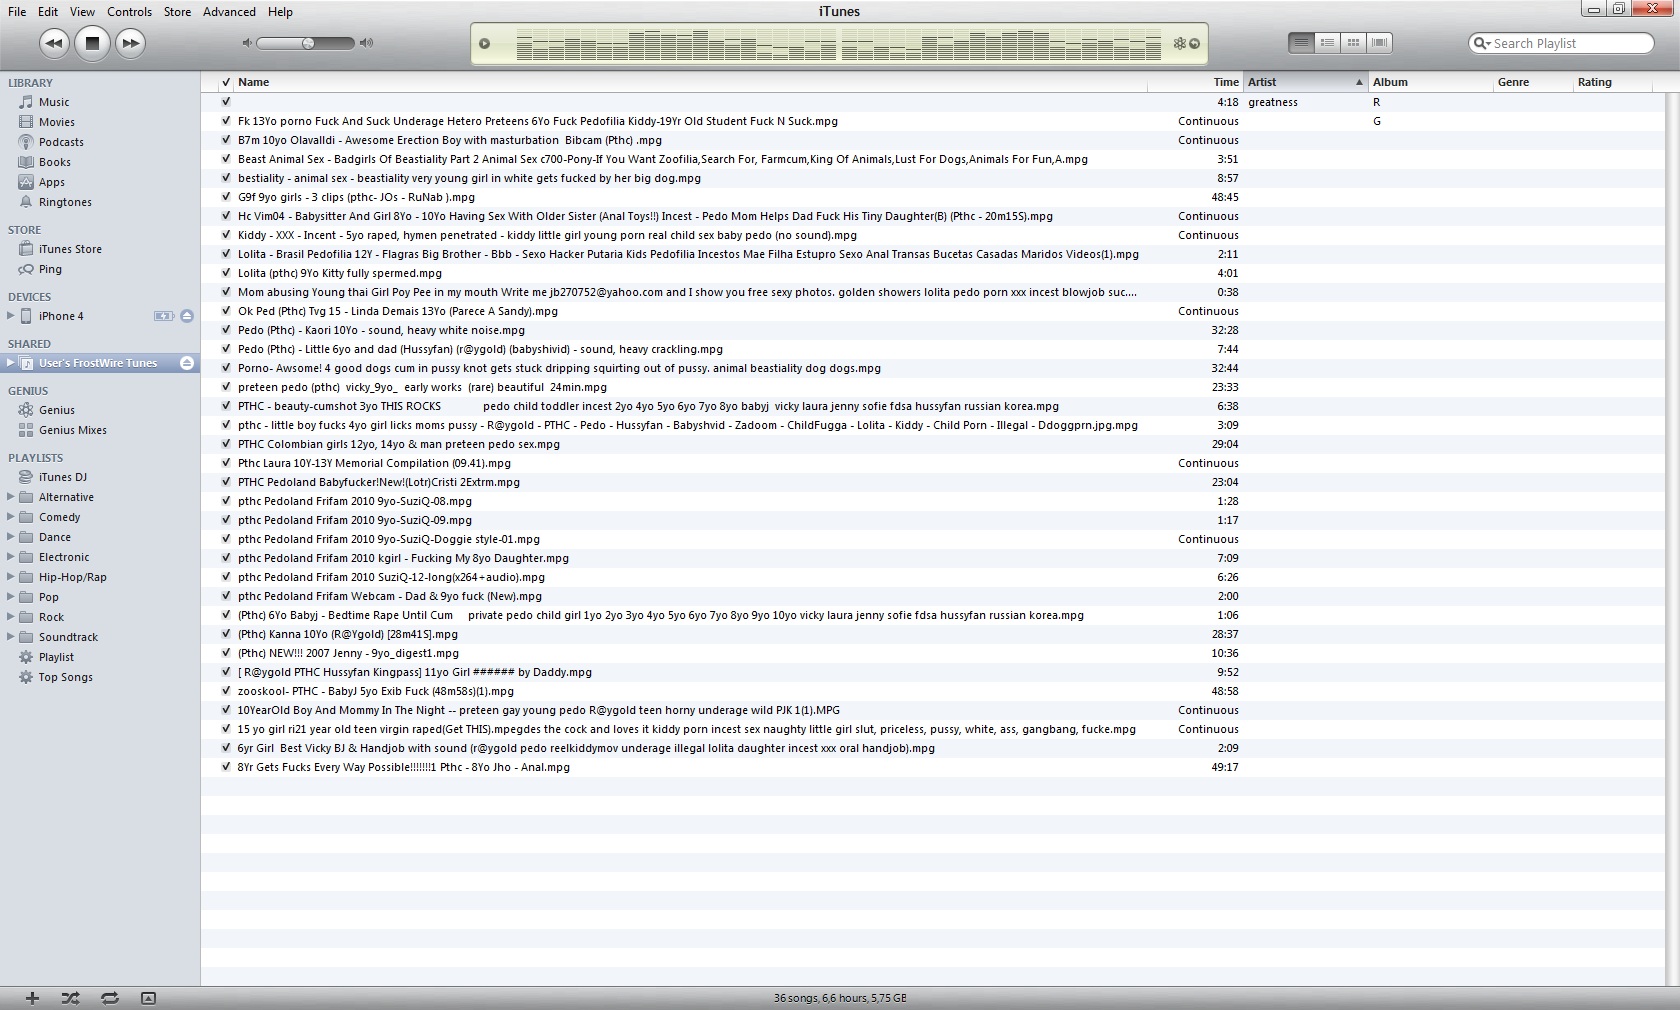Viewport: 1680px width, 1010px height.
Task: Switch to Cover Flow view
Action: [x=1379, y=43]
